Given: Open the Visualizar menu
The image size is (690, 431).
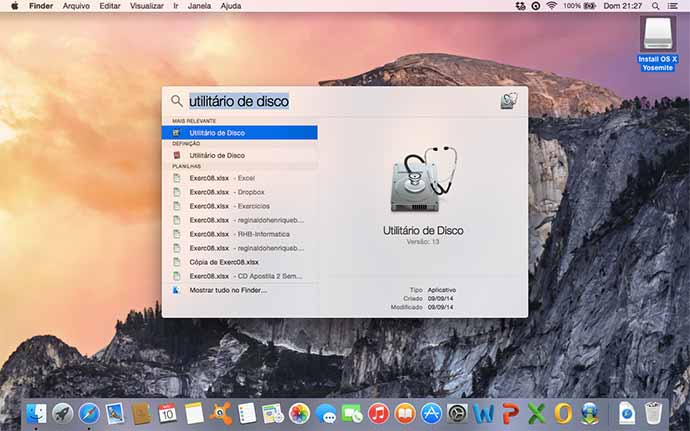Looking at the screenshot, I should [147, 6].
